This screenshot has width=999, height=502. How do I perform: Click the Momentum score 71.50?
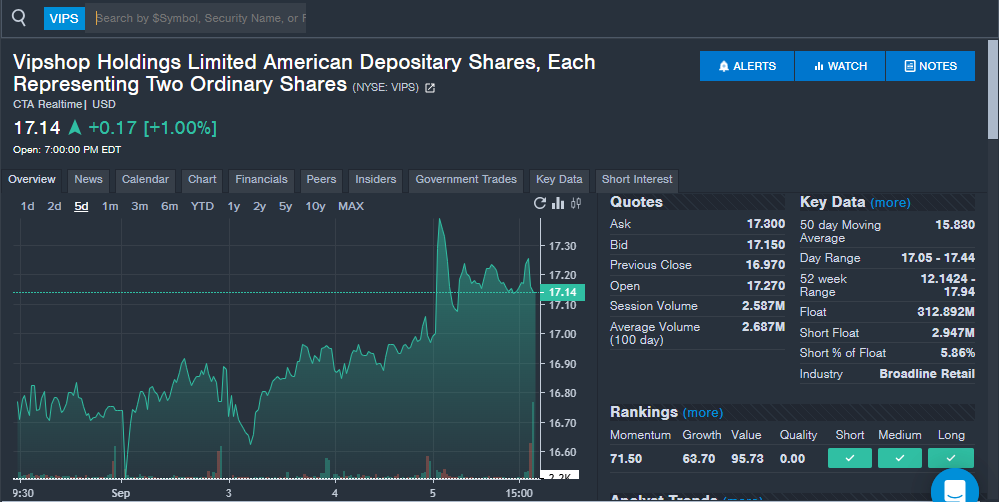tap(626, 459)
